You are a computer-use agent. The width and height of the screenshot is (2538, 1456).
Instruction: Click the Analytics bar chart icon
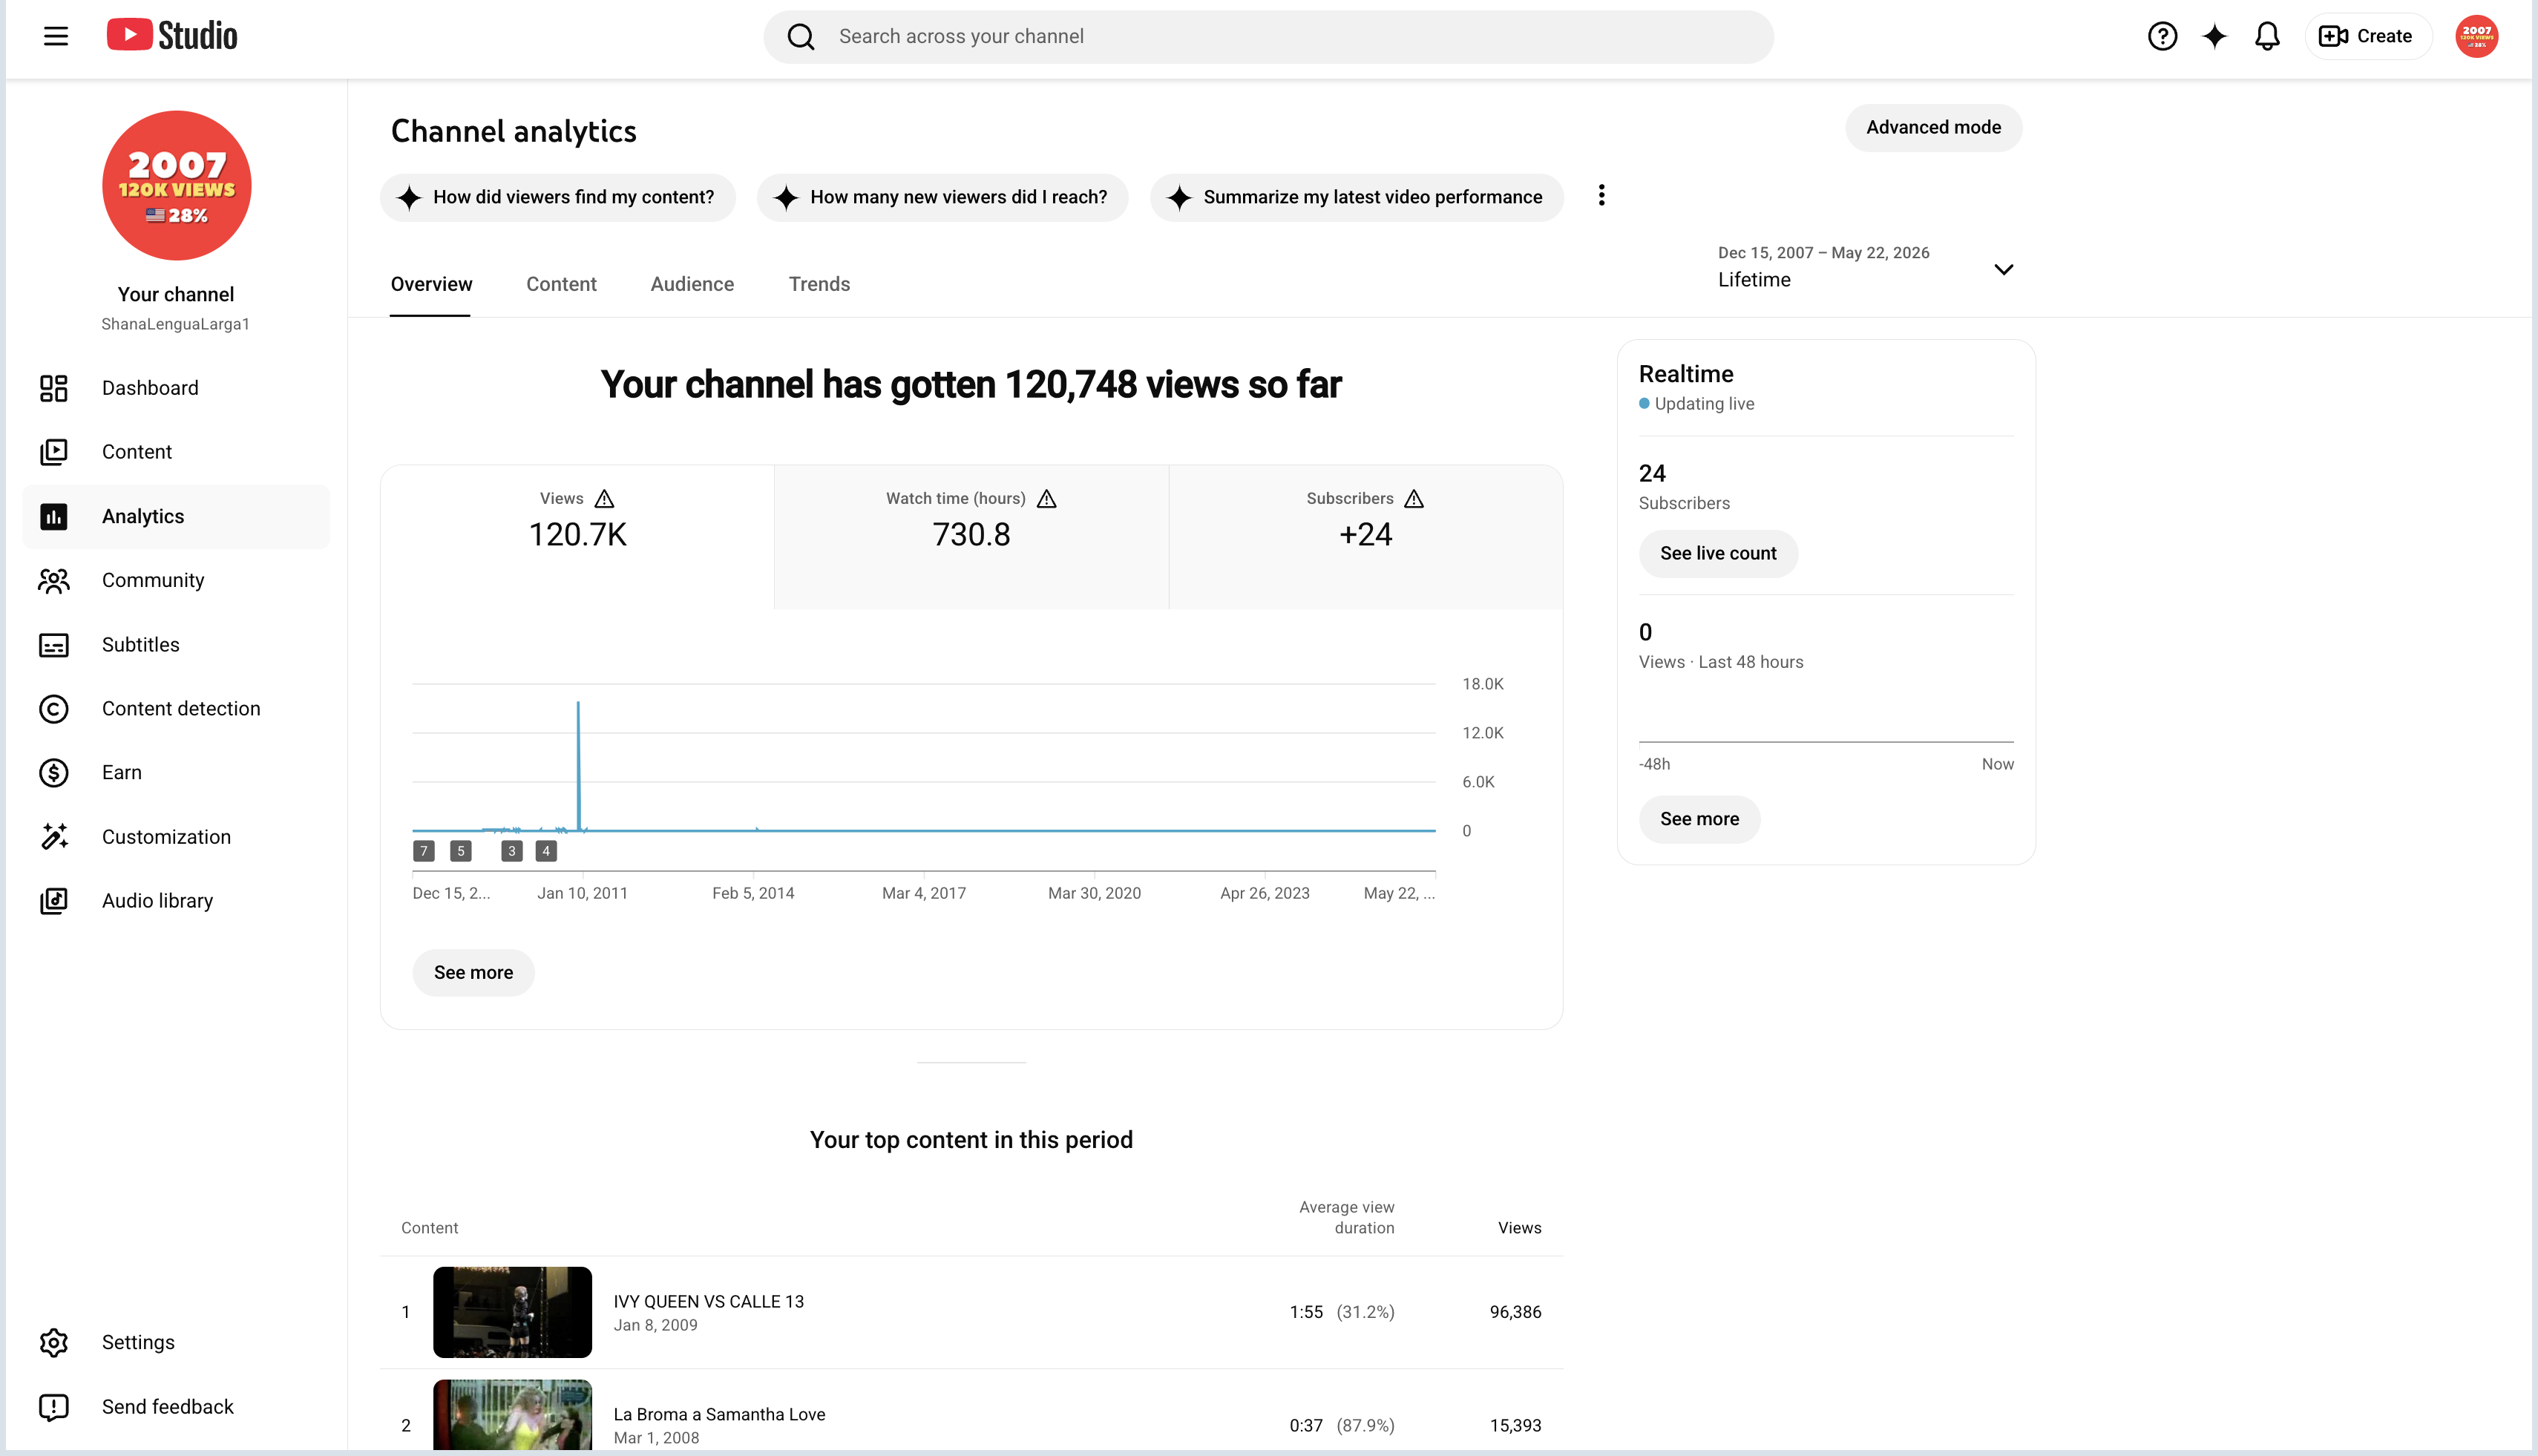tap(54, 517)
